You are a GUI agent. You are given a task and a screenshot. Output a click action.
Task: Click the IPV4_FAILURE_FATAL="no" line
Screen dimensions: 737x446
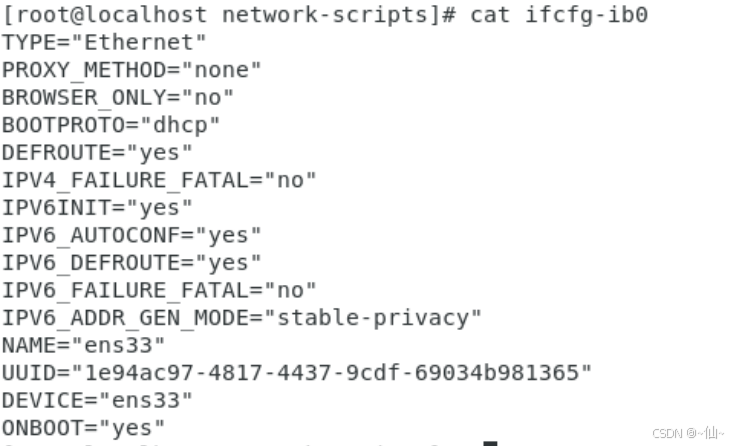click(x=159, y=180)
